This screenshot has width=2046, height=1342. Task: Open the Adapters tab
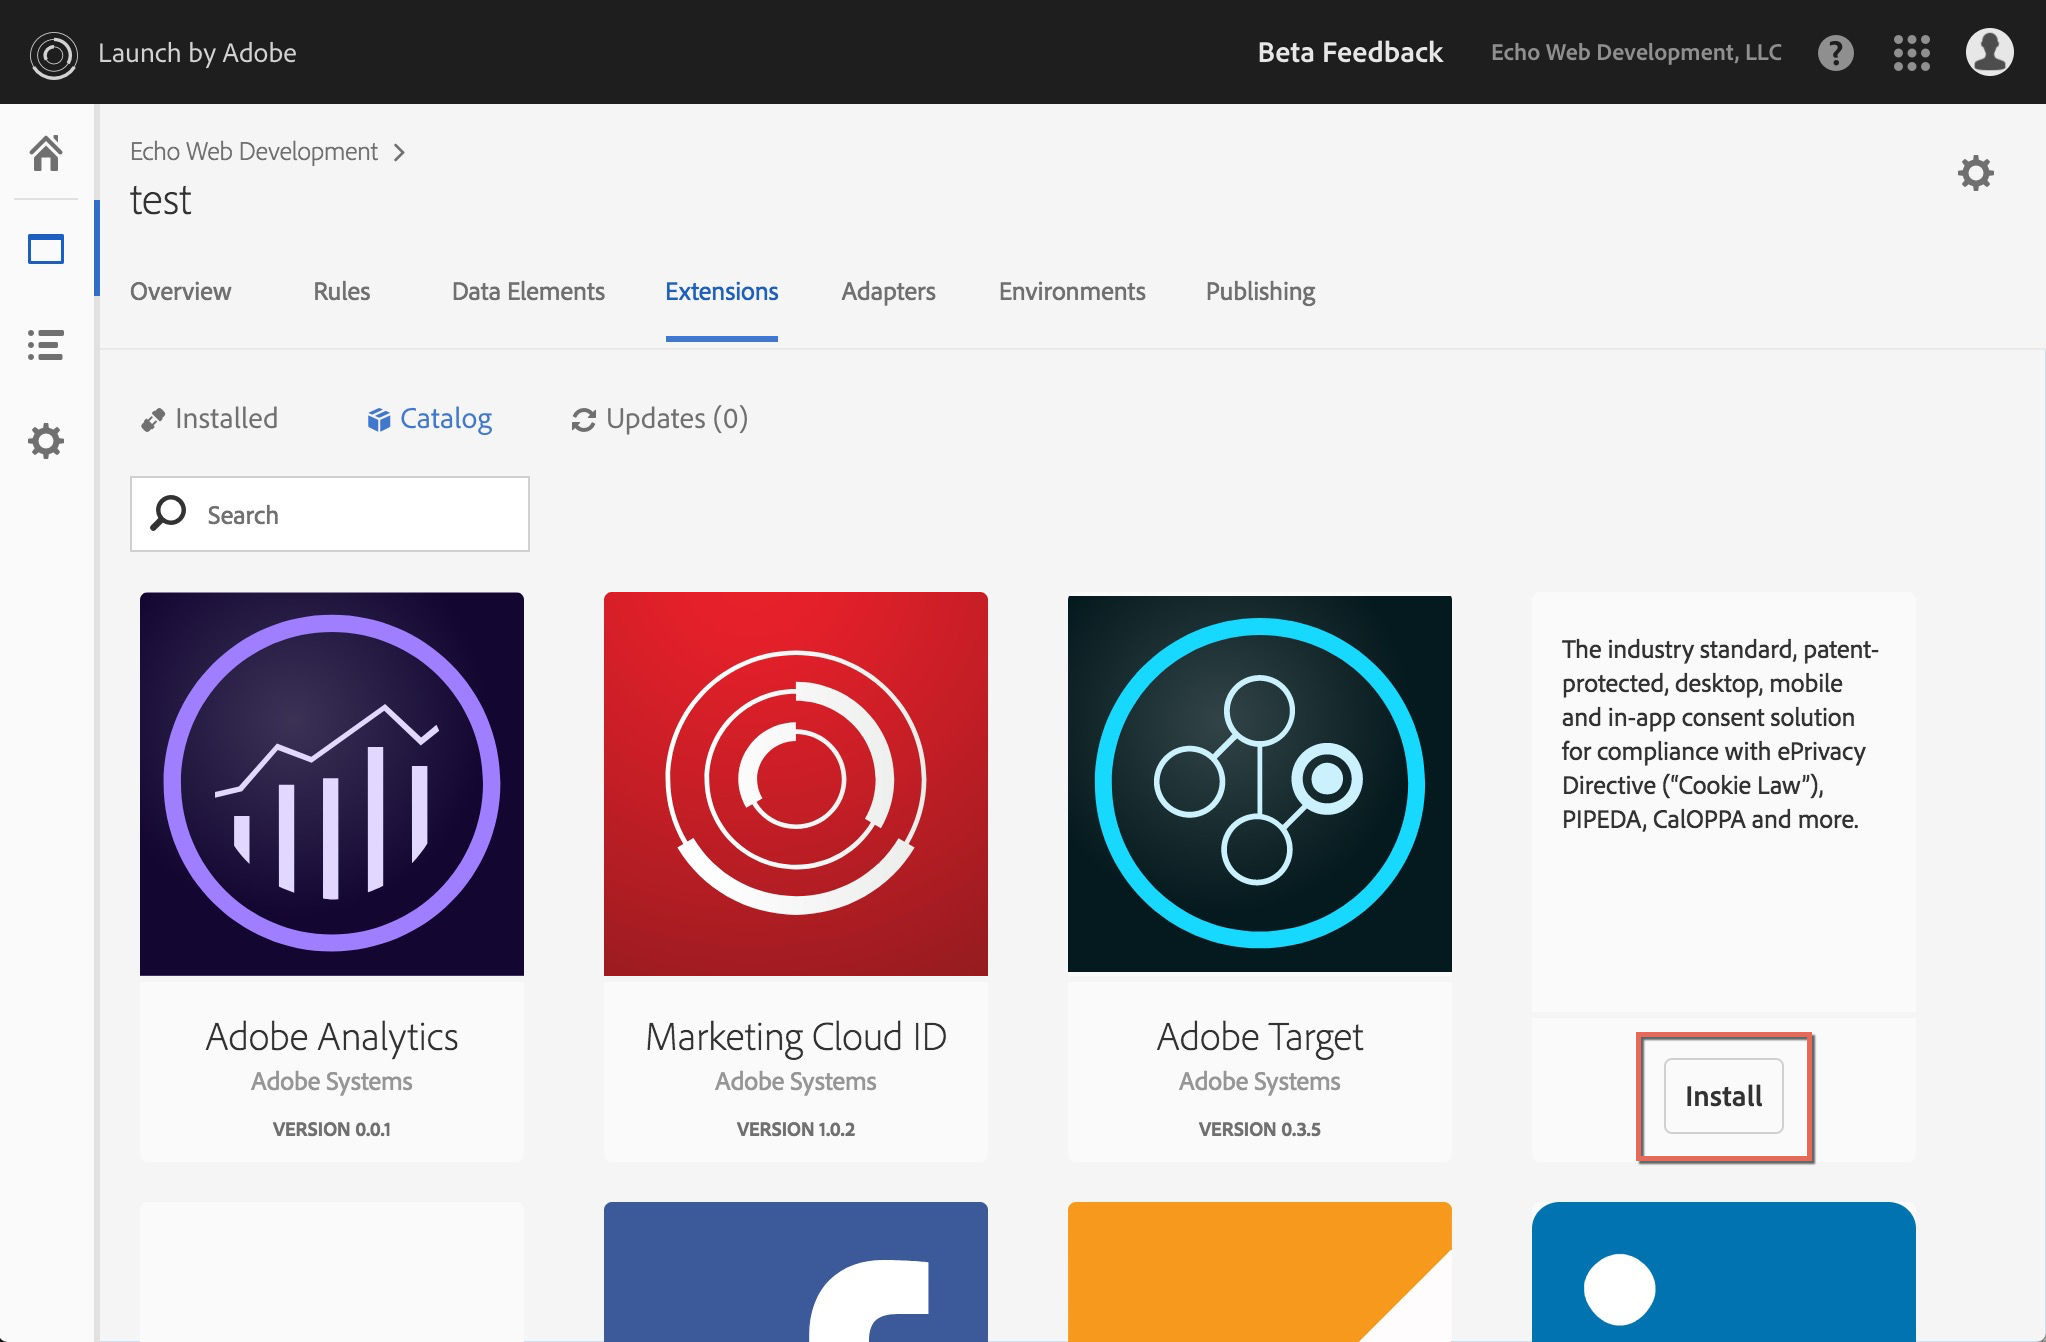(889, 291)
